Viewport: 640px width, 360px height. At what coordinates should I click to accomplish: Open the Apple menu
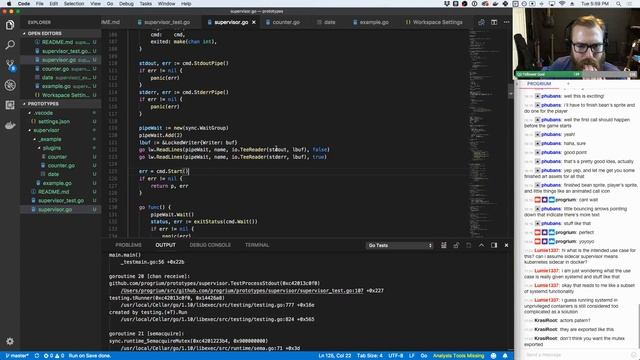click(x=9, y=3)
